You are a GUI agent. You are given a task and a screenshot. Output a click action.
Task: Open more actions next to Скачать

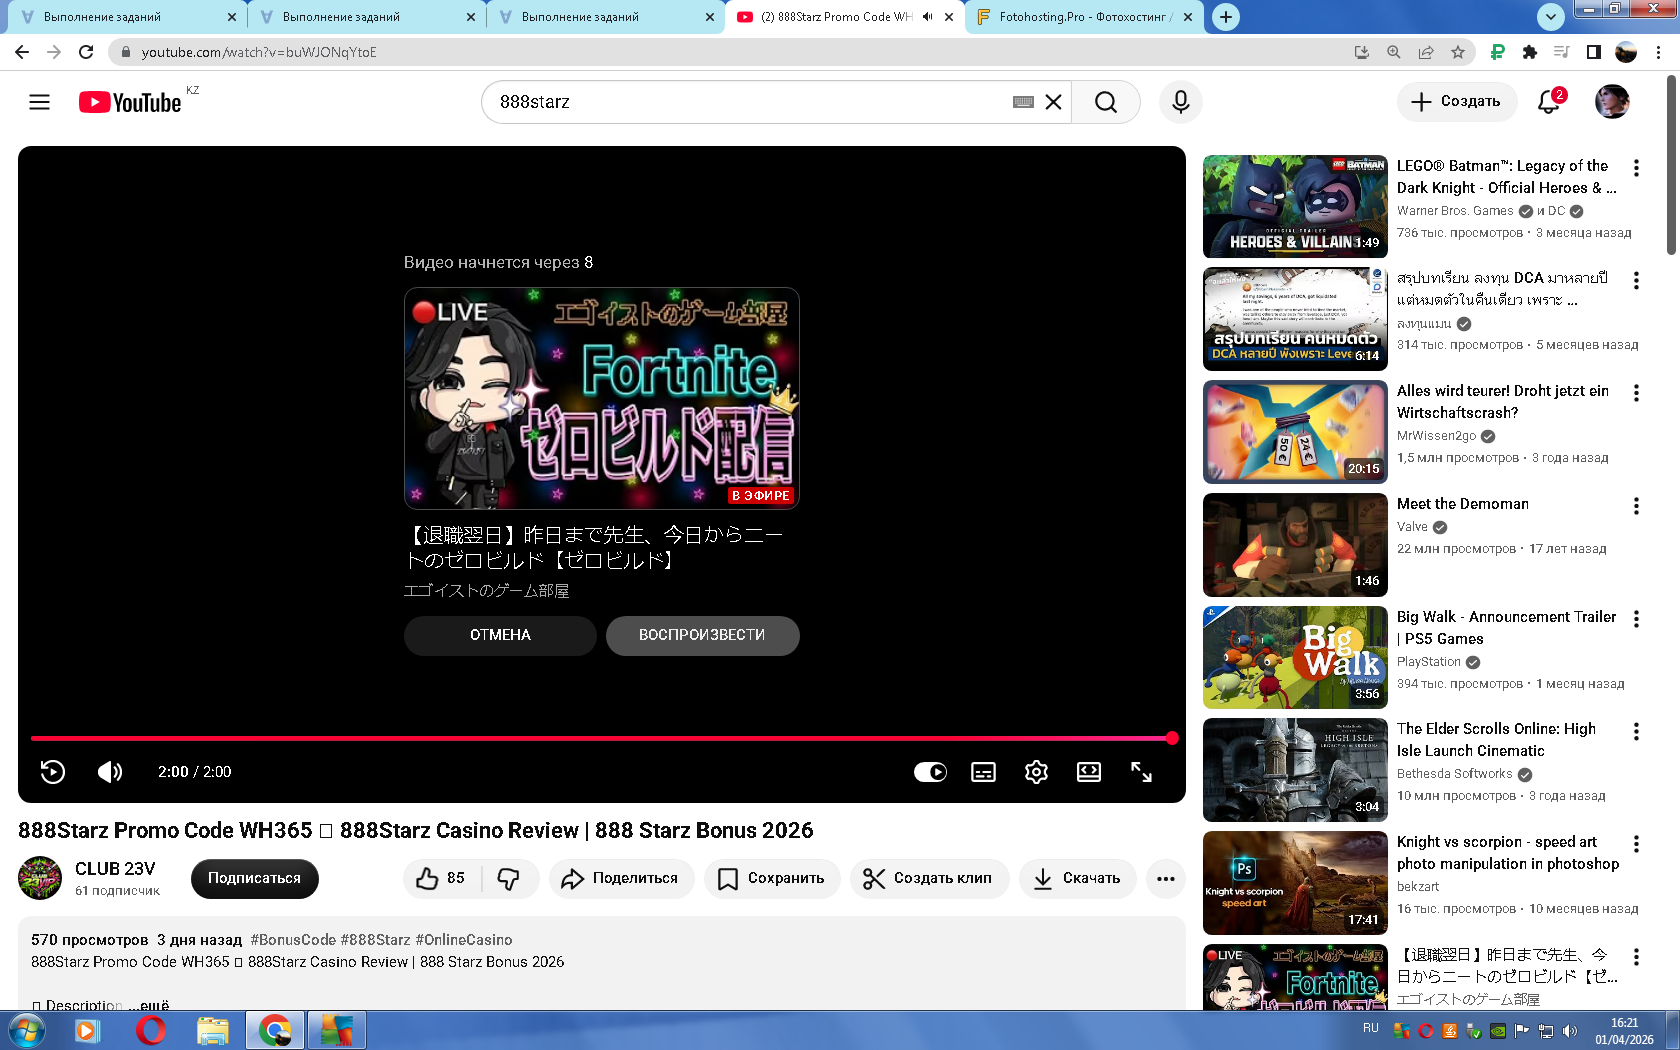tap(1165, 879)
